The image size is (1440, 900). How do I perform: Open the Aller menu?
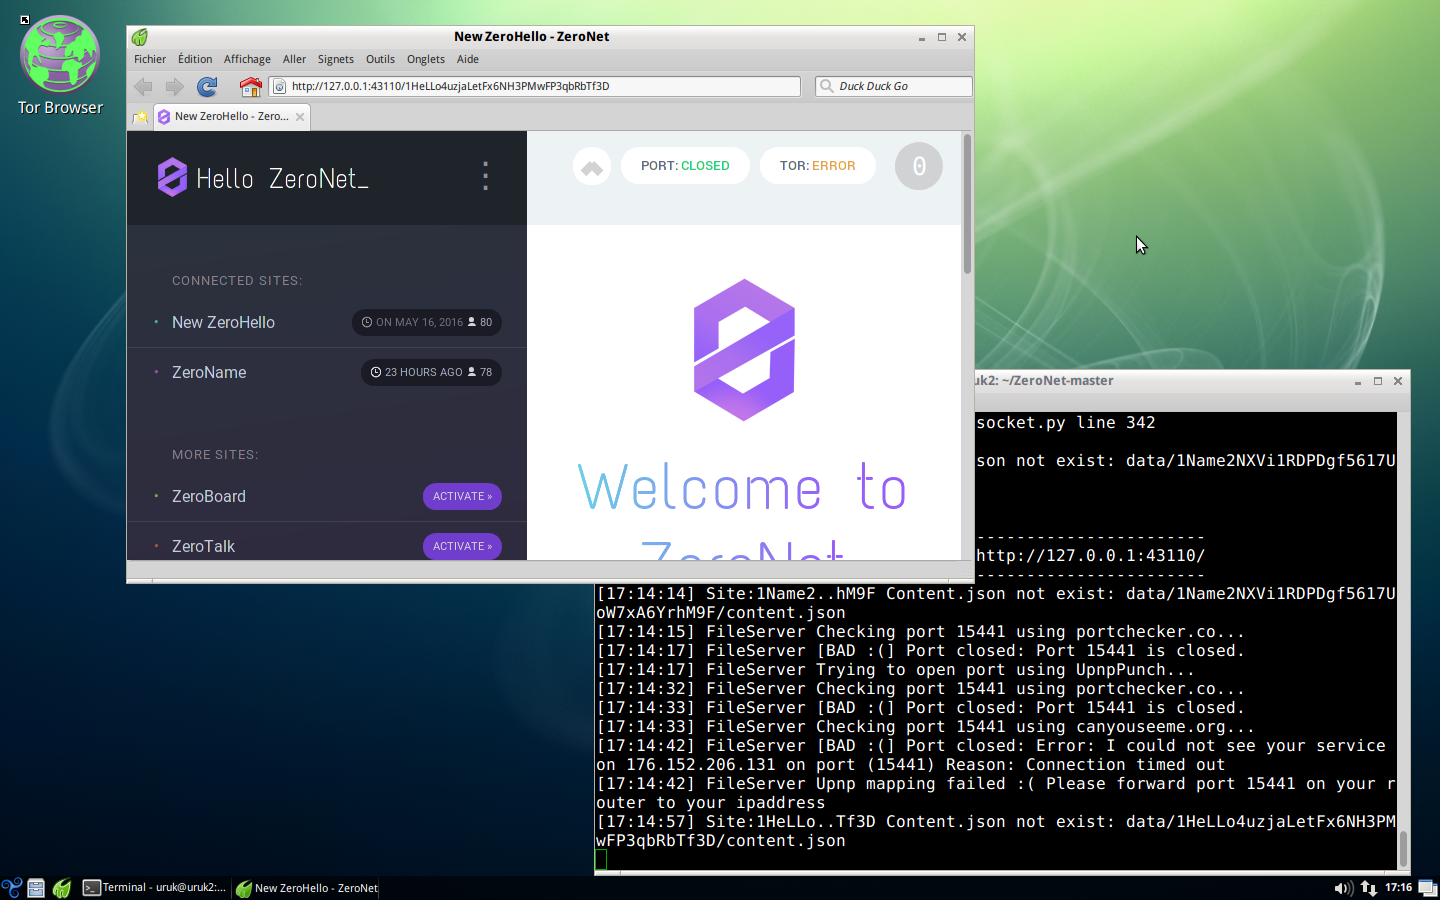click(294, 59)
